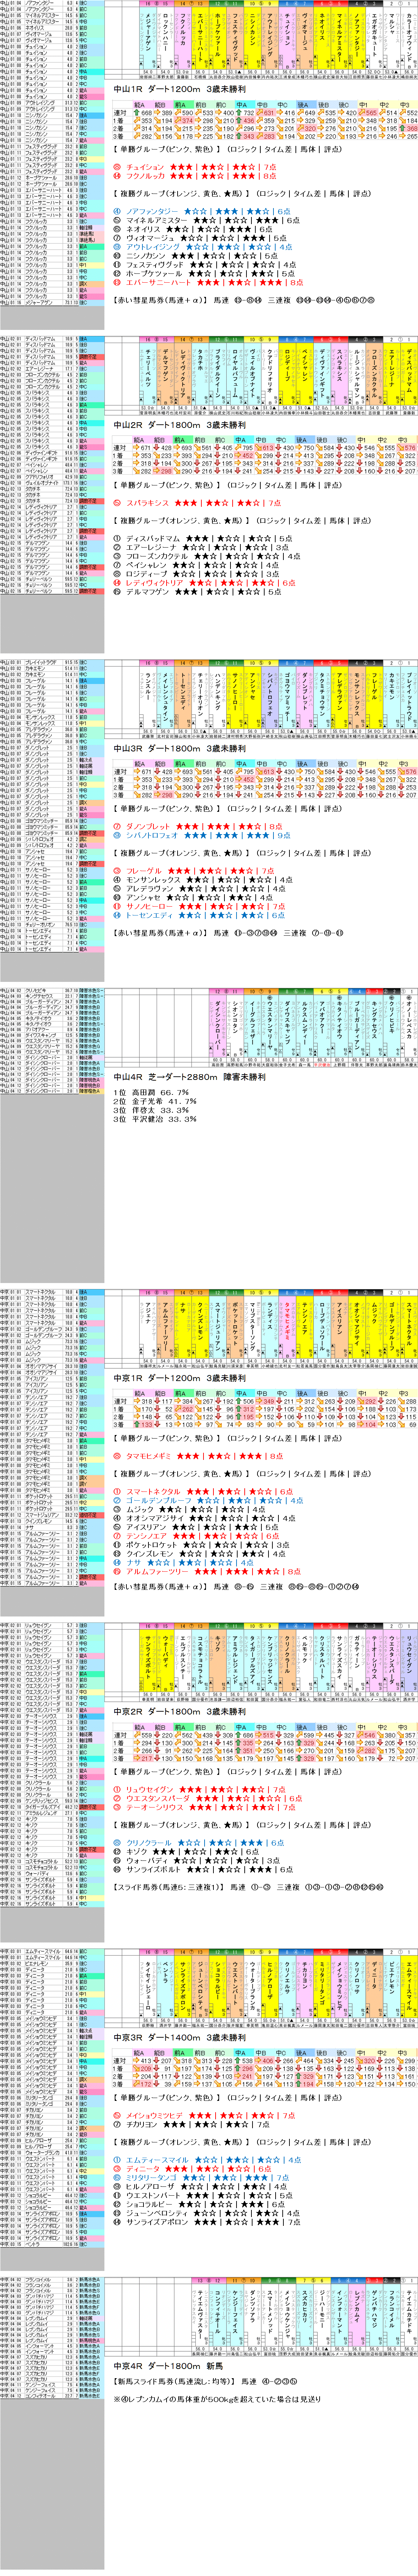
Task: Select horse メイショウミモザ in 中京3R list
Action: [204, 2116]
